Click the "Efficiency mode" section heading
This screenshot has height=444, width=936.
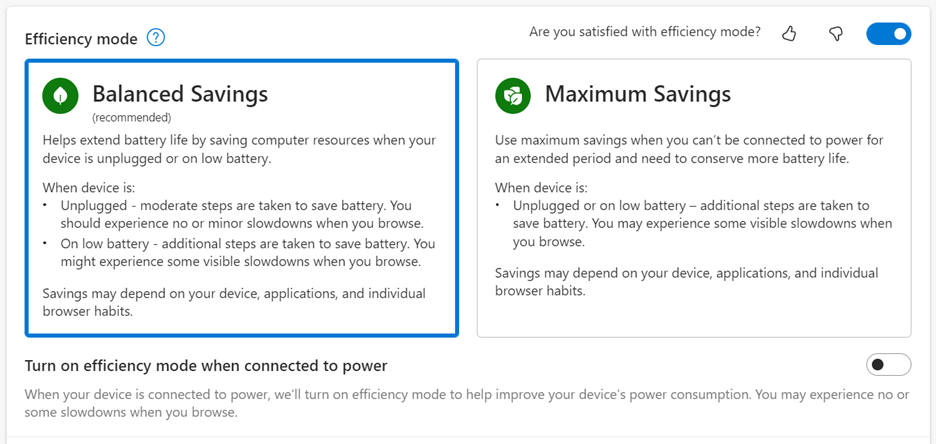tap(80, 38)
